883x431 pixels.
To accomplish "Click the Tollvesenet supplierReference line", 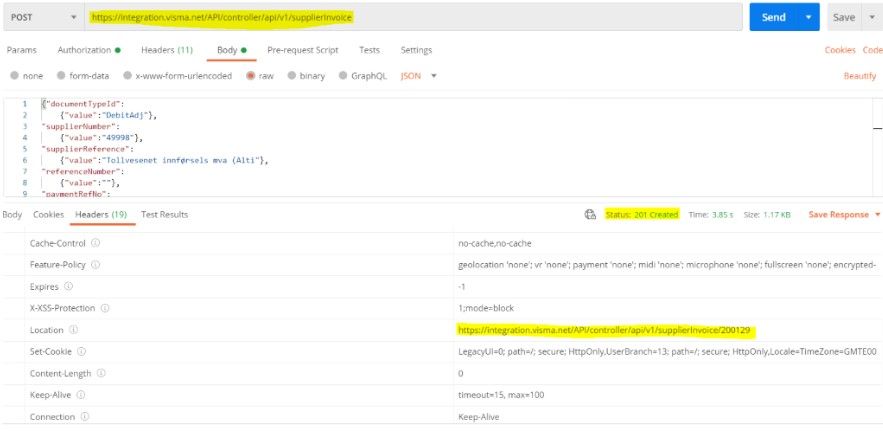I will click(x=164, y=161).
